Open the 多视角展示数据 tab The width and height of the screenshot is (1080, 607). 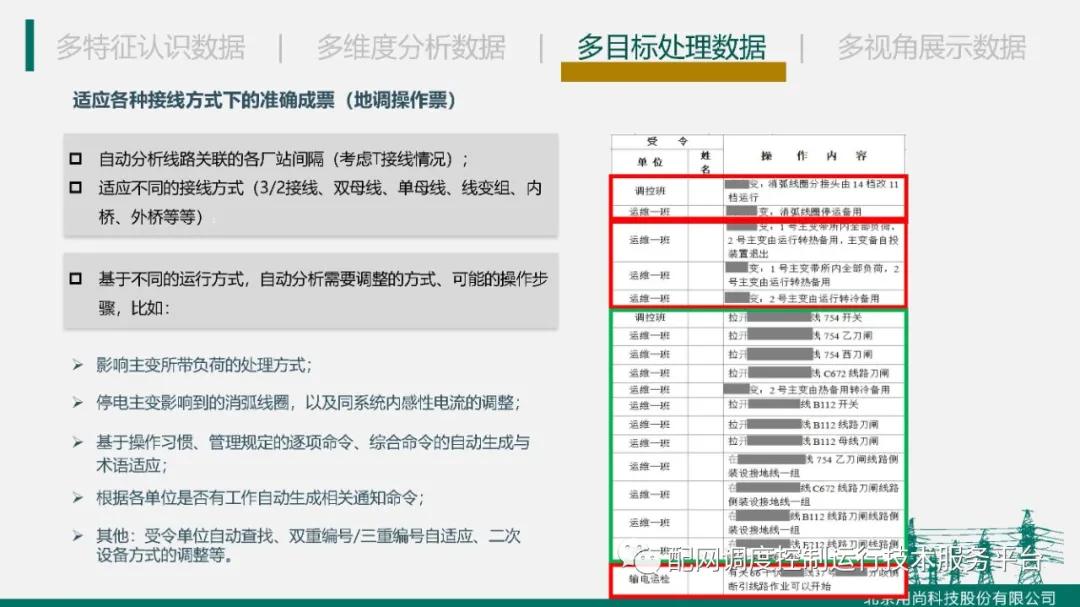931,47
